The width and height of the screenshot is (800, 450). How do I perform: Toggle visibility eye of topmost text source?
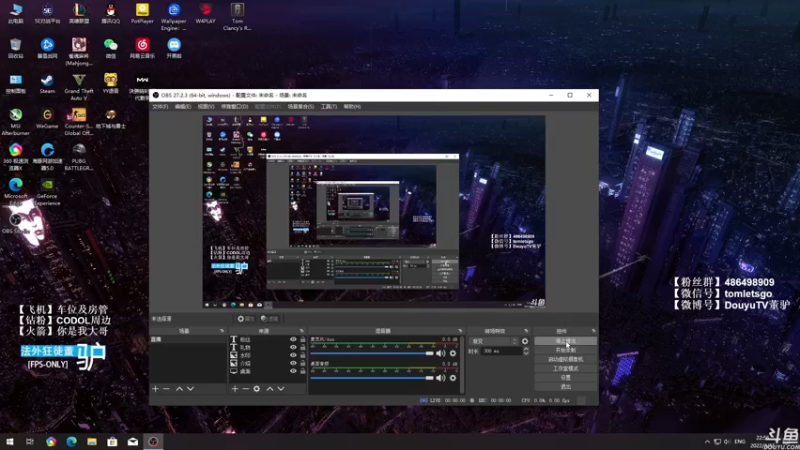pyautogui.click(x=293, y=339)
